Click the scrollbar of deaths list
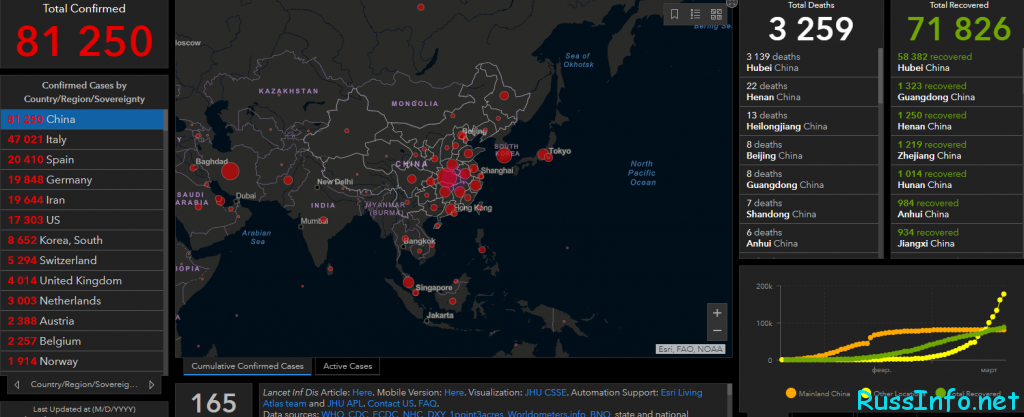This screenshot has width=1024, height=417. tap(882, 75)
